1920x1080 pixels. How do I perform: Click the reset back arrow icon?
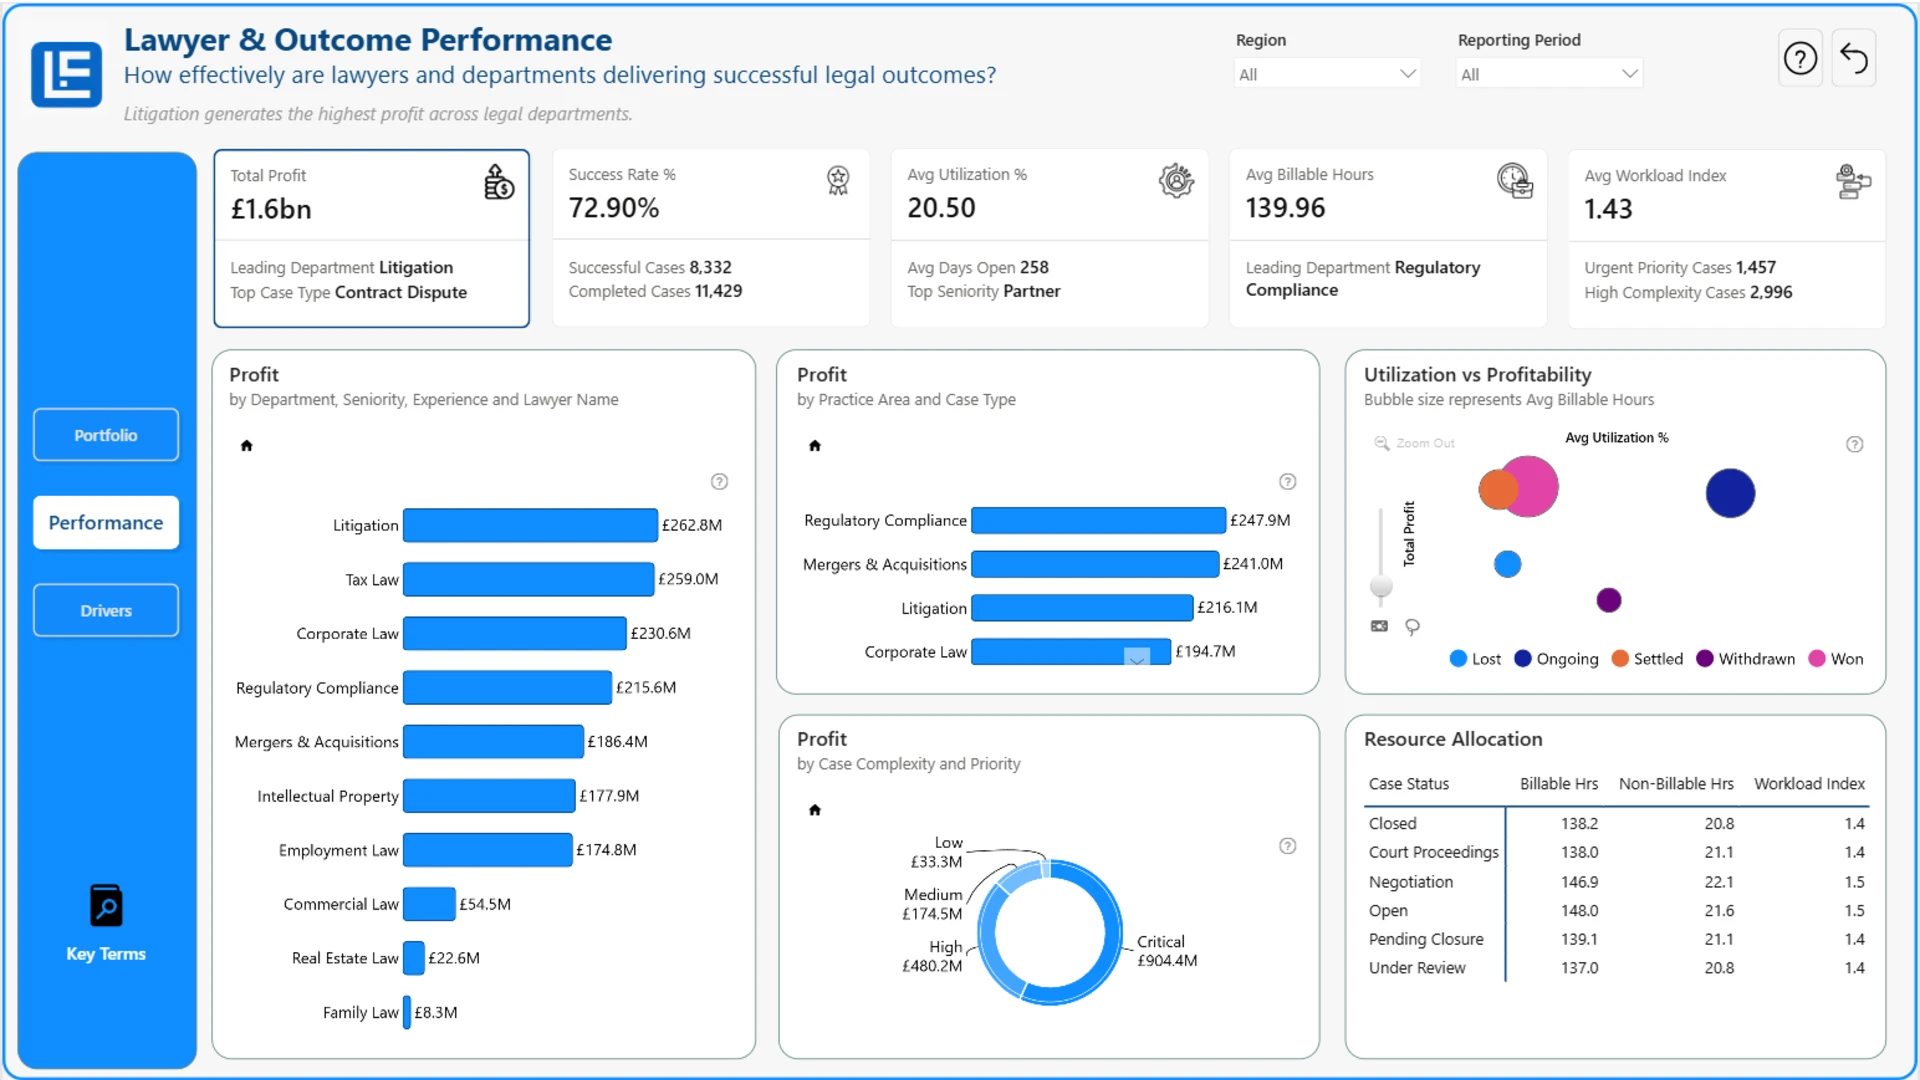(1854, 59)
